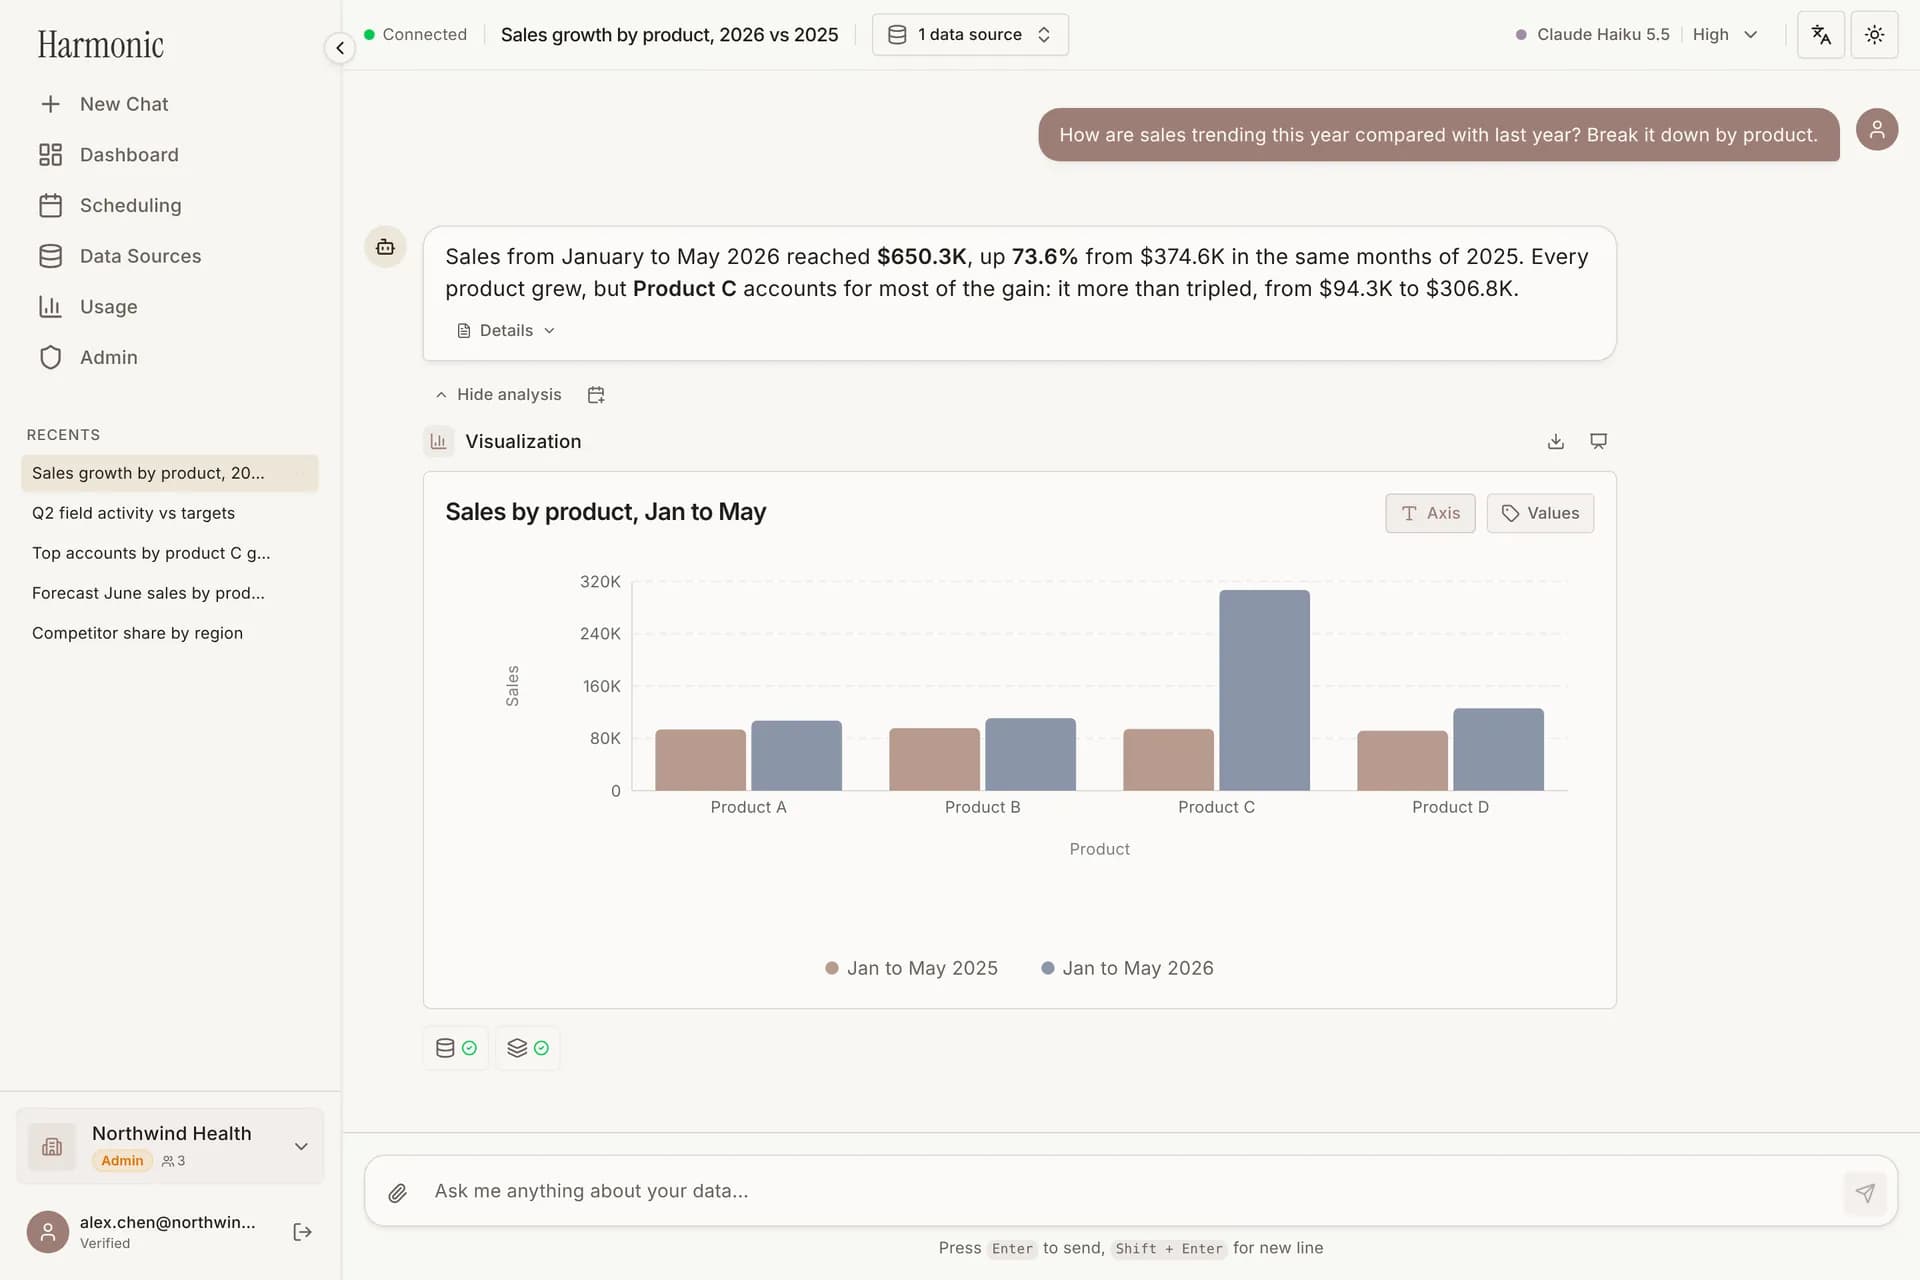
Task: Expand the Northwind Health workspace switcher
Action: coord(170,1146)
